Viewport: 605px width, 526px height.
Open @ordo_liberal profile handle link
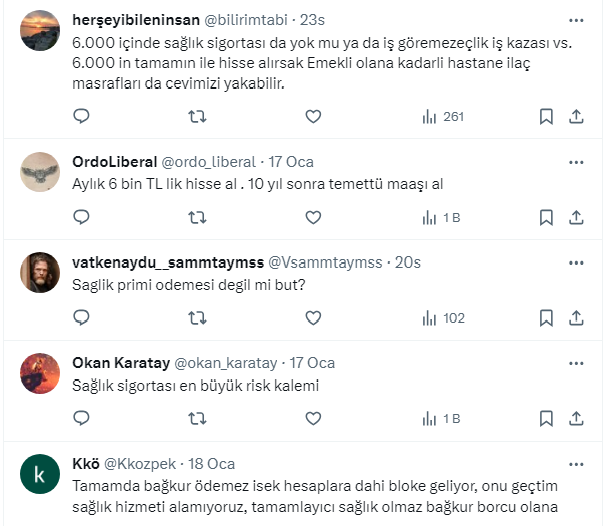[208, 162]
